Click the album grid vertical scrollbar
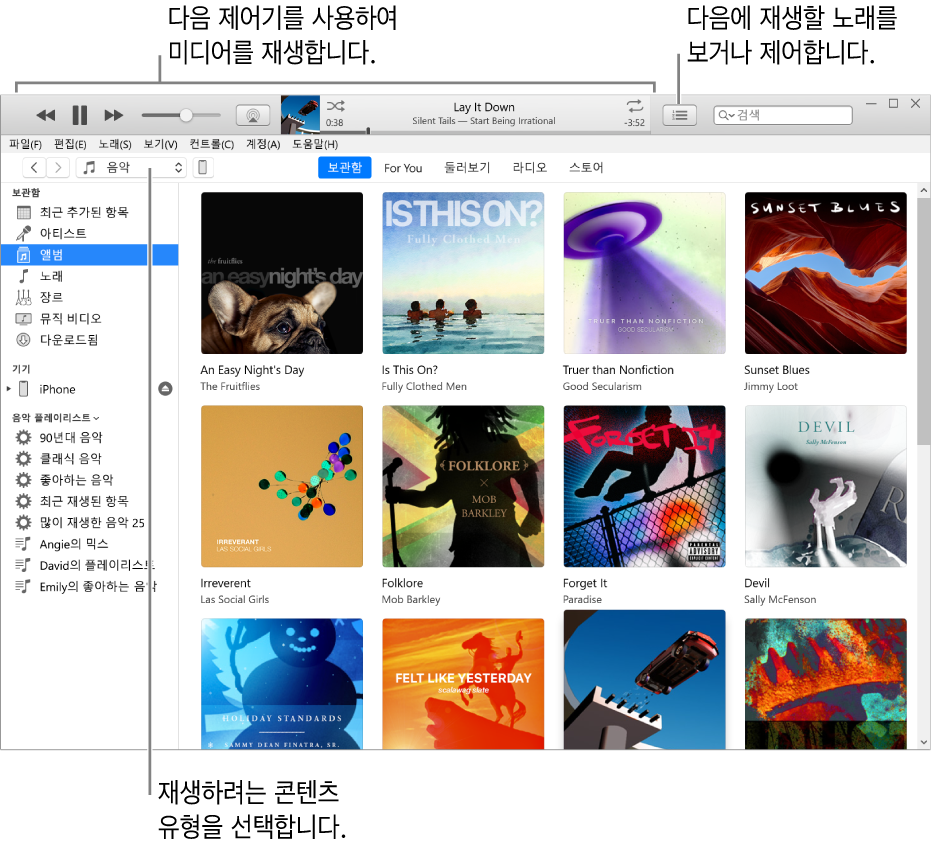The height and width of the screenshot is (846, 931). click(x=923, y=321)
